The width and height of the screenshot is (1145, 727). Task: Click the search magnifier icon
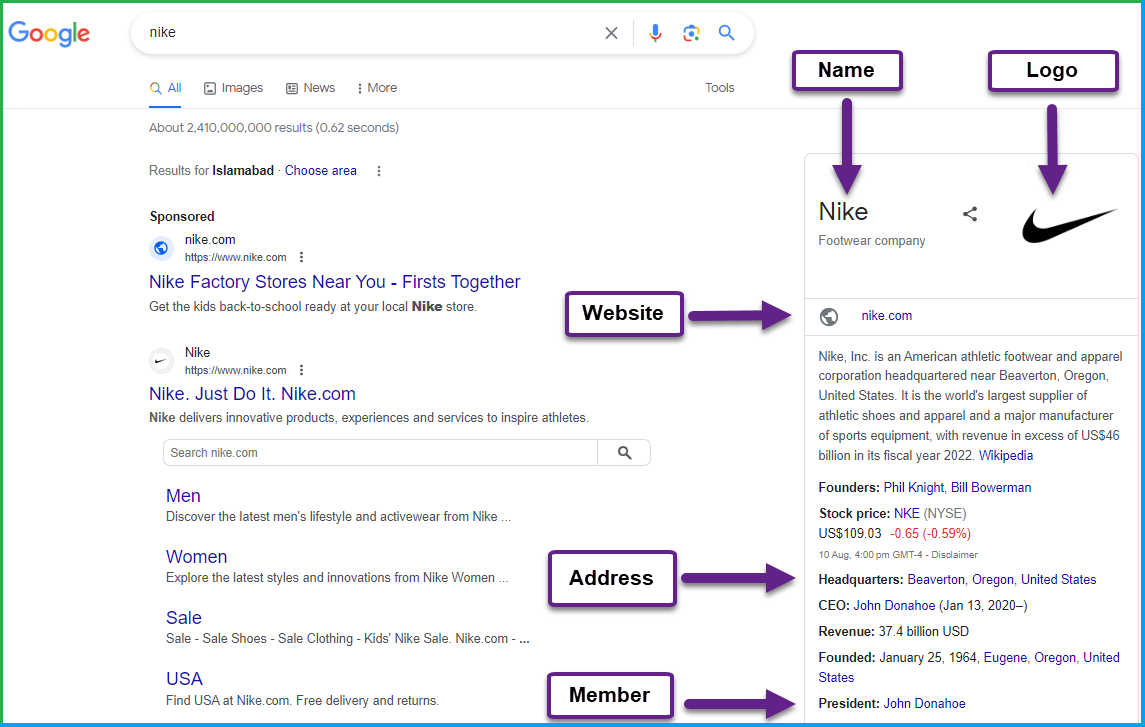click(x=726, y=32)
